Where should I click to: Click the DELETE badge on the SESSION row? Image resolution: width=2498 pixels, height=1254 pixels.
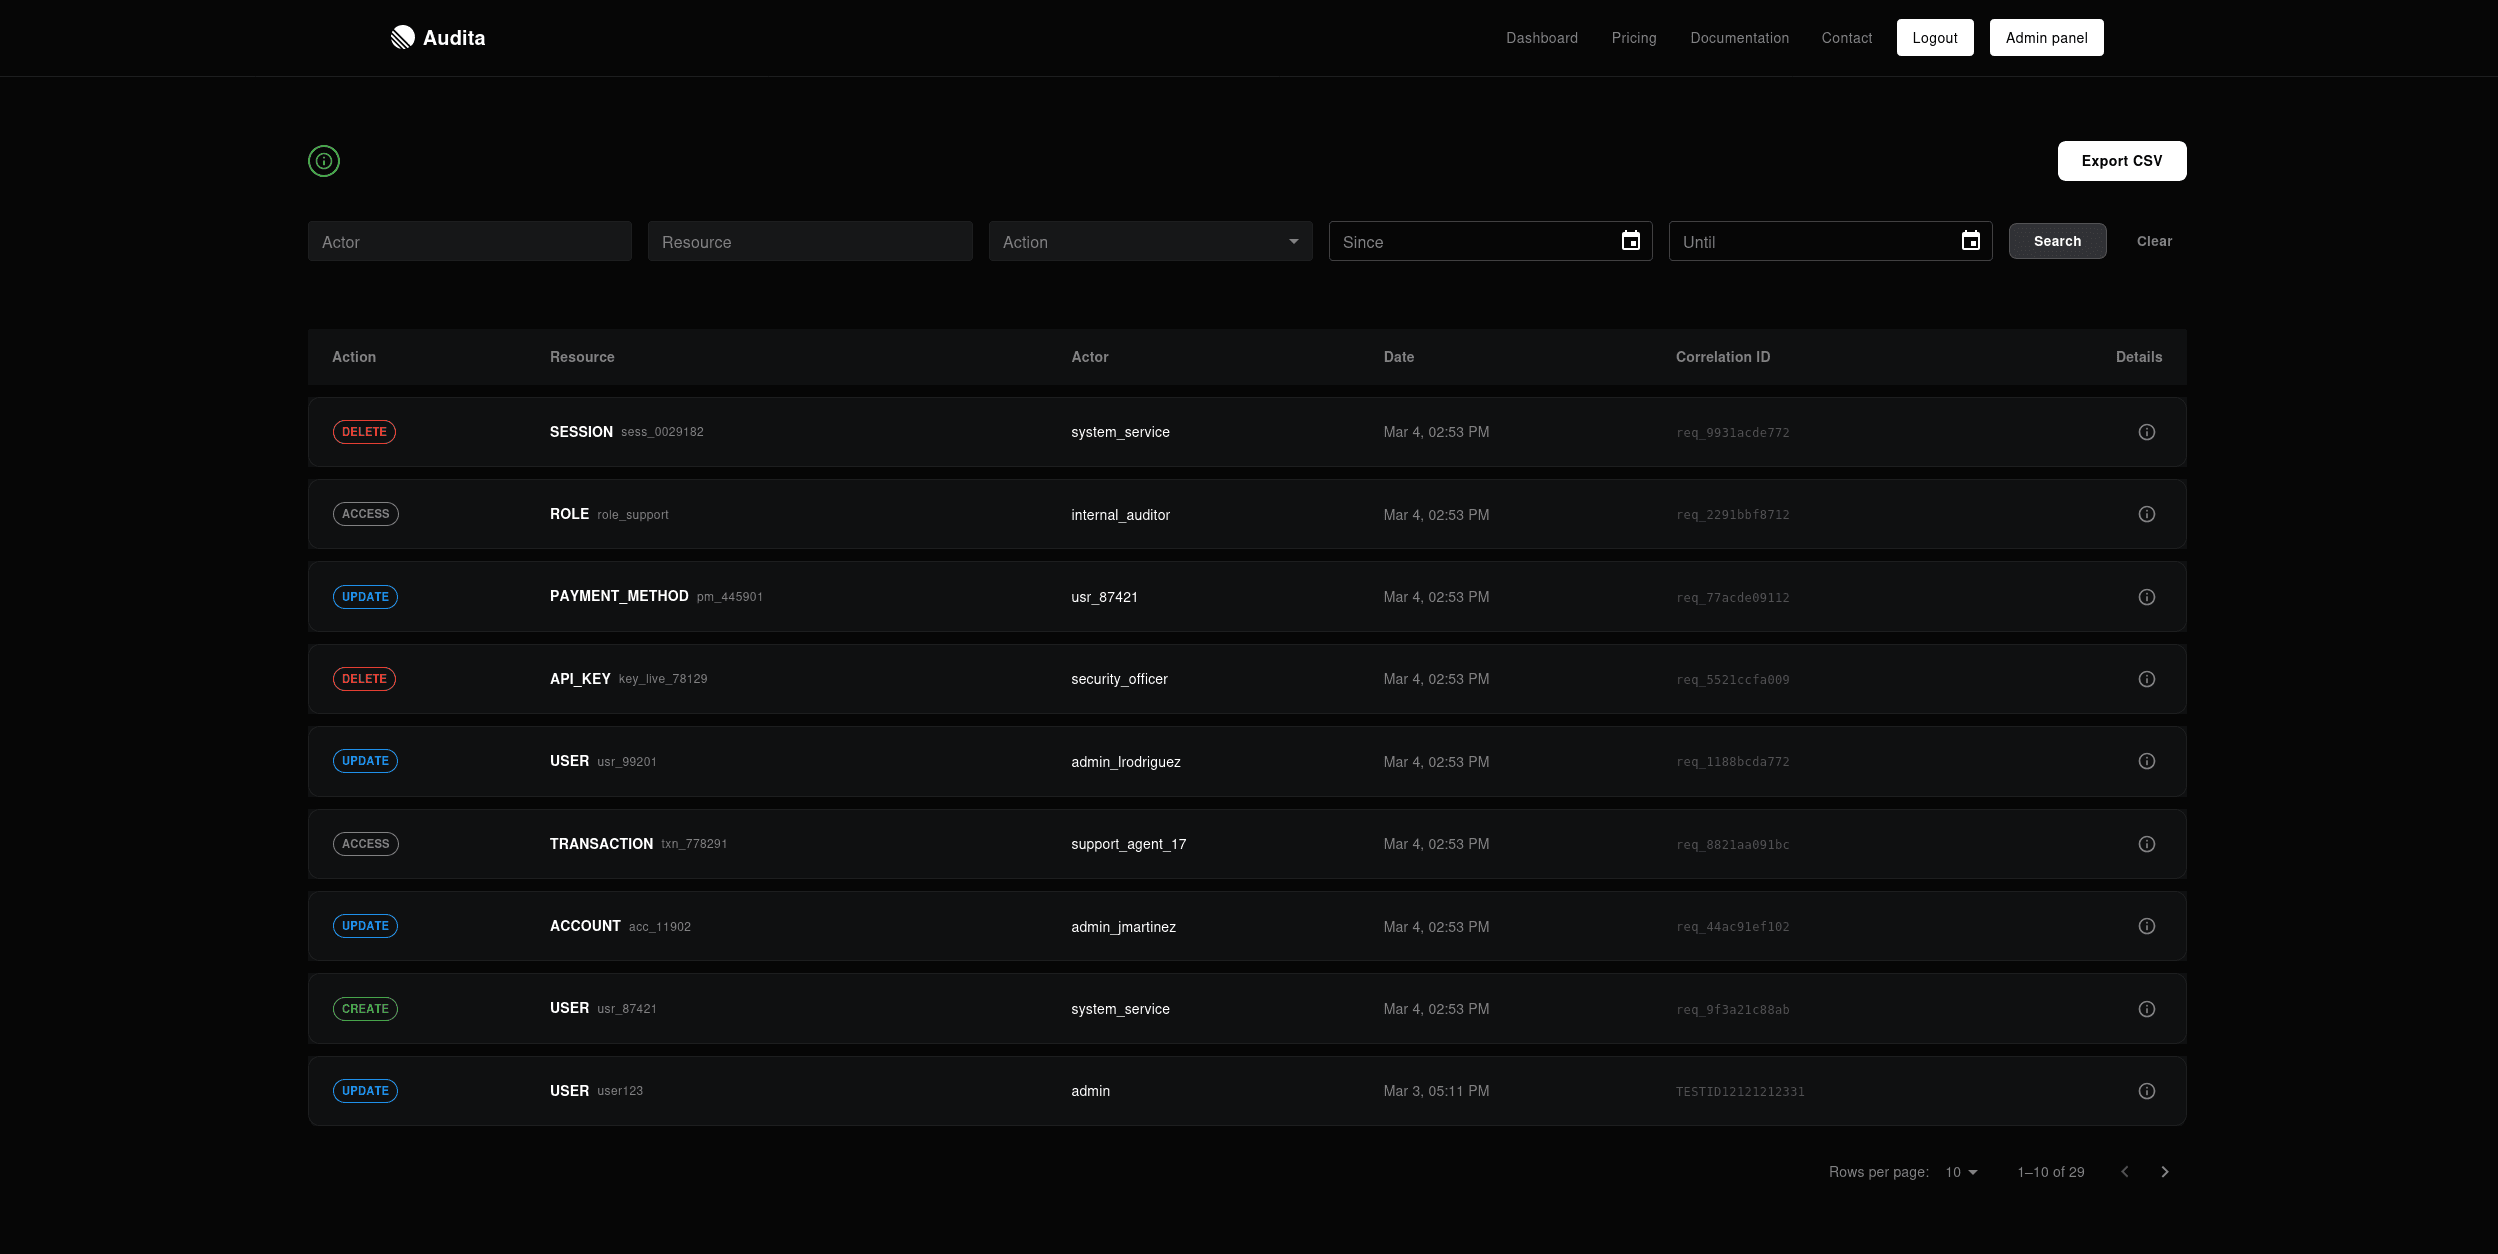point(364,431)
